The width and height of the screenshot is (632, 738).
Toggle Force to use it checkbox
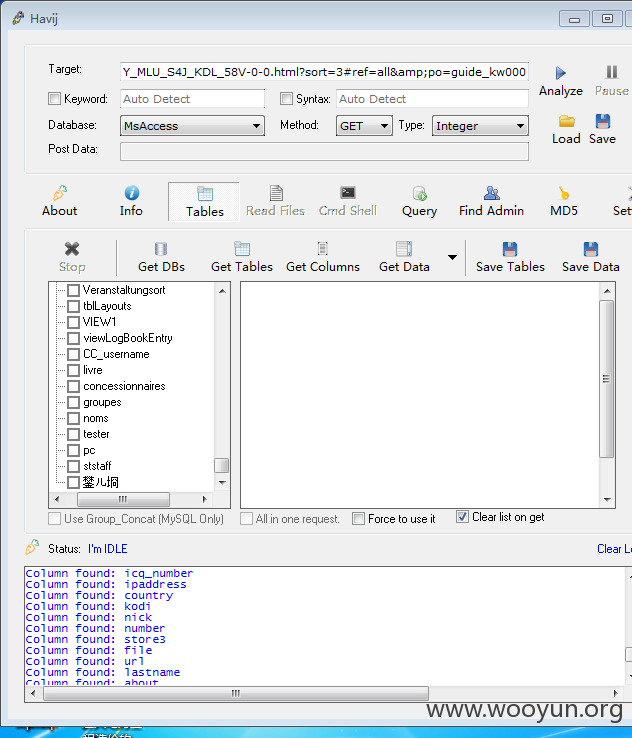pyautogui.click(x=359, y=519)
